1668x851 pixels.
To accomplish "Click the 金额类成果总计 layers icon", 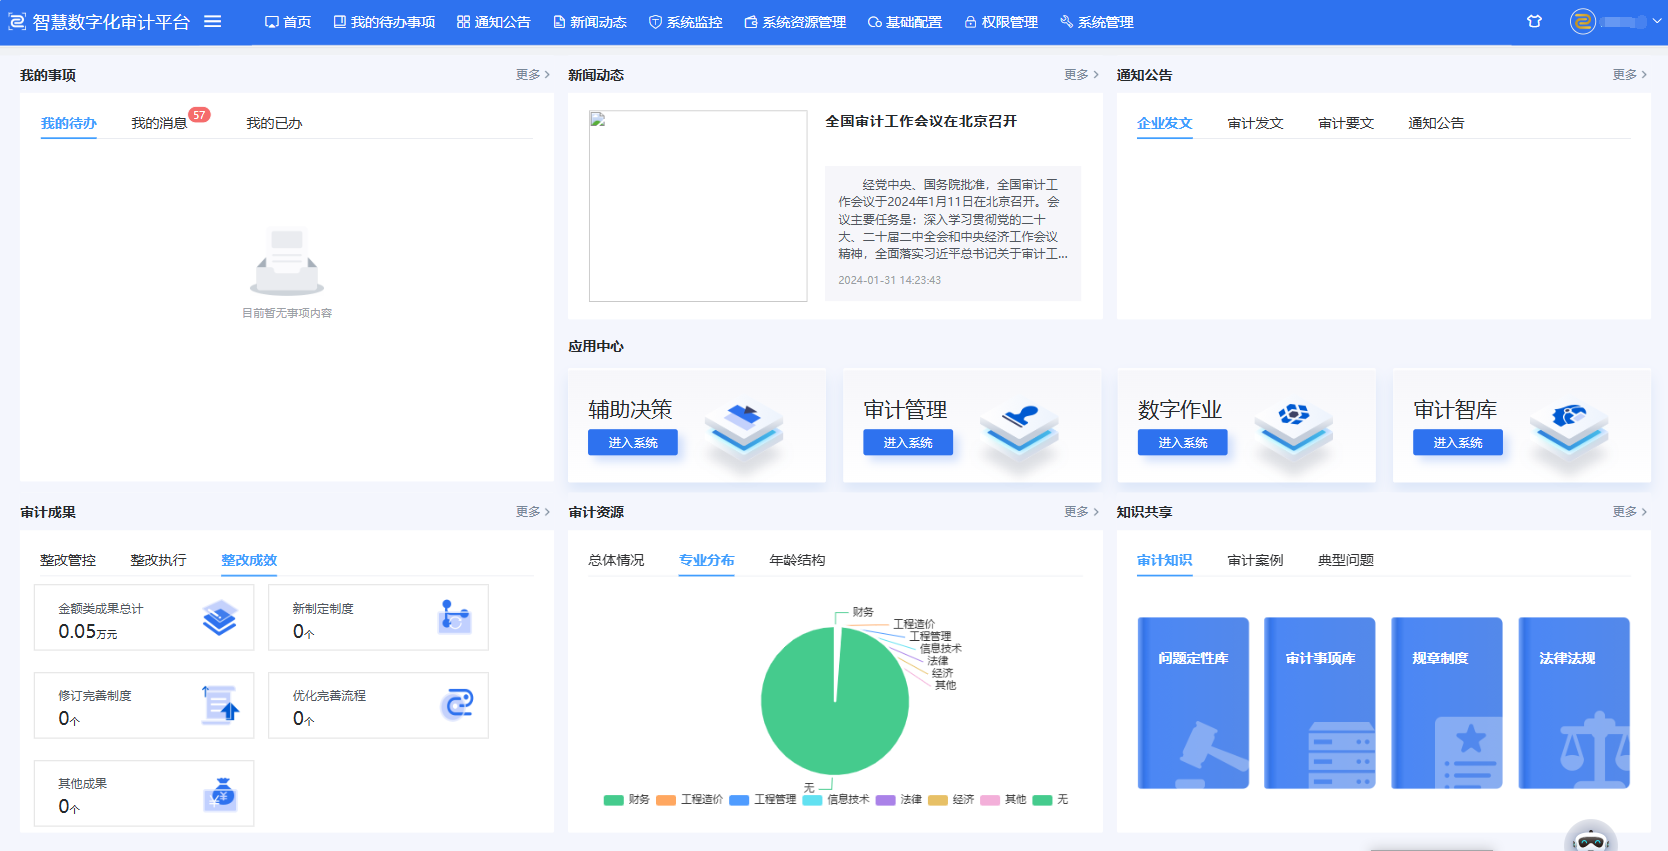I will (x=220, y=618).
